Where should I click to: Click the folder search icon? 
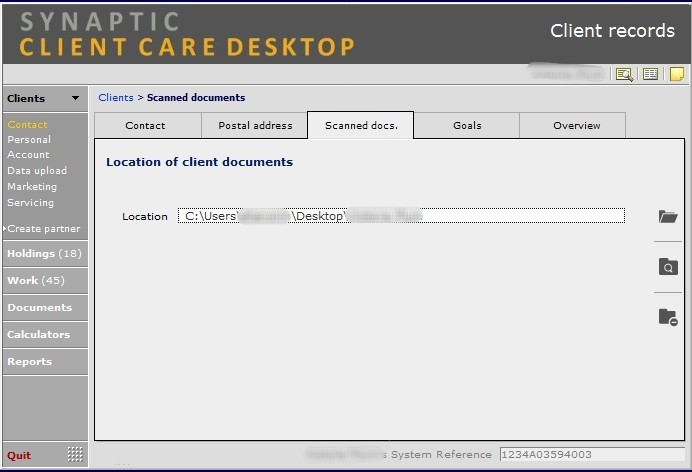point(668,266)
